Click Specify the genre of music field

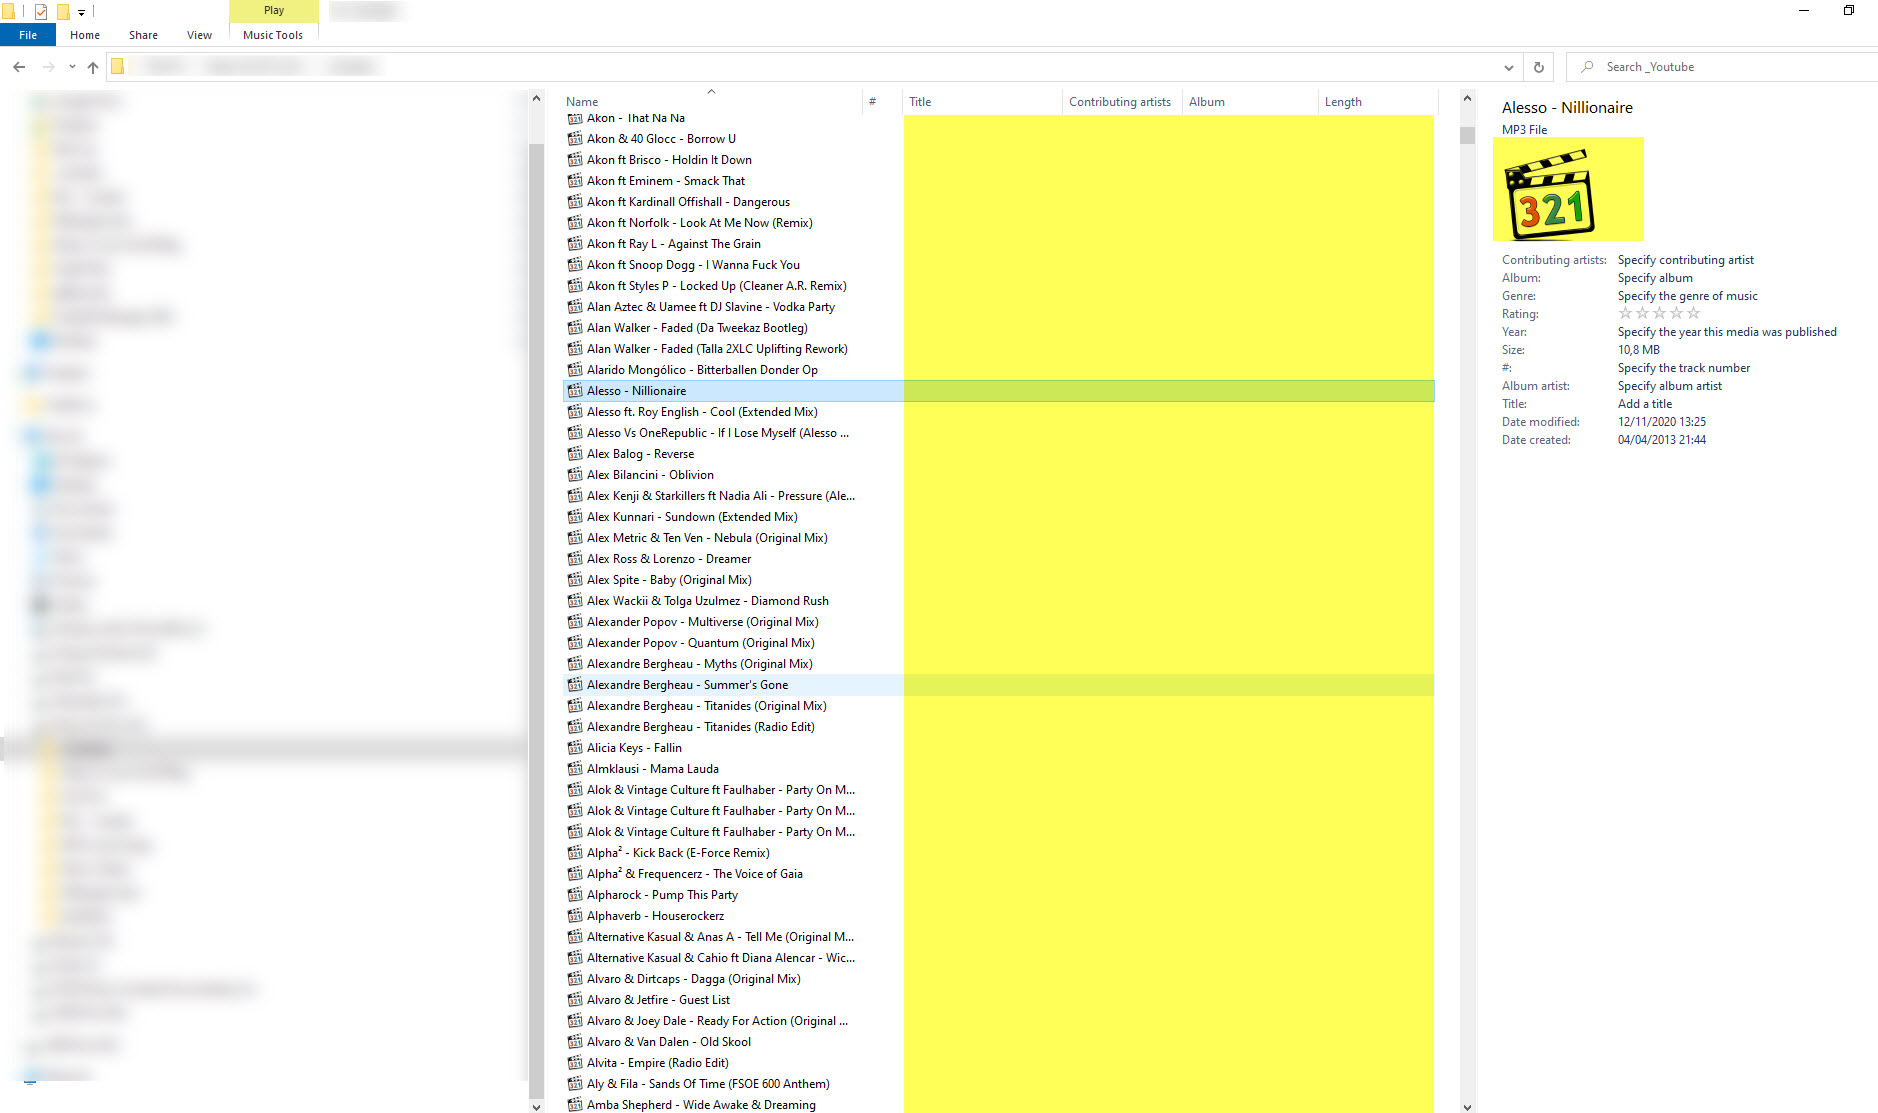click(x=1687, y=296)
